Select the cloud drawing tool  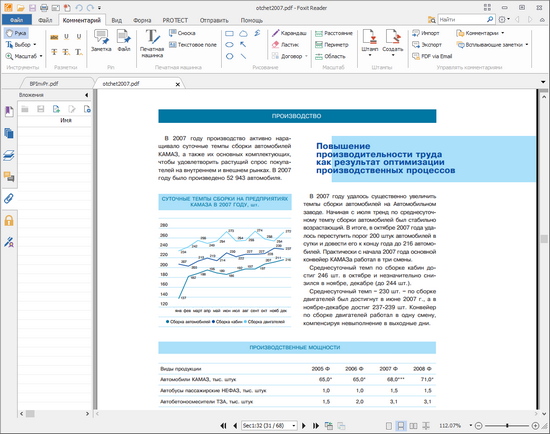click(243, 34)
